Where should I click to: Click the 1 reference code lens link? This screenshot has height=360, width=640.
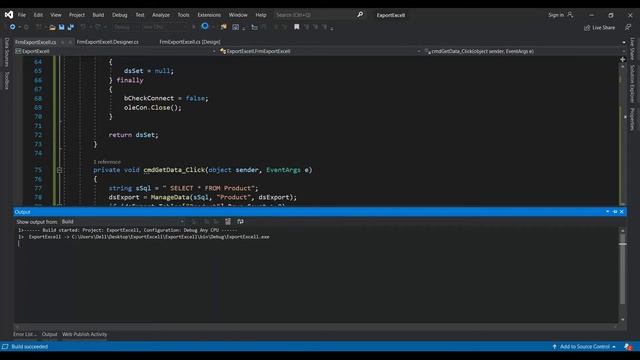point(107,162)
